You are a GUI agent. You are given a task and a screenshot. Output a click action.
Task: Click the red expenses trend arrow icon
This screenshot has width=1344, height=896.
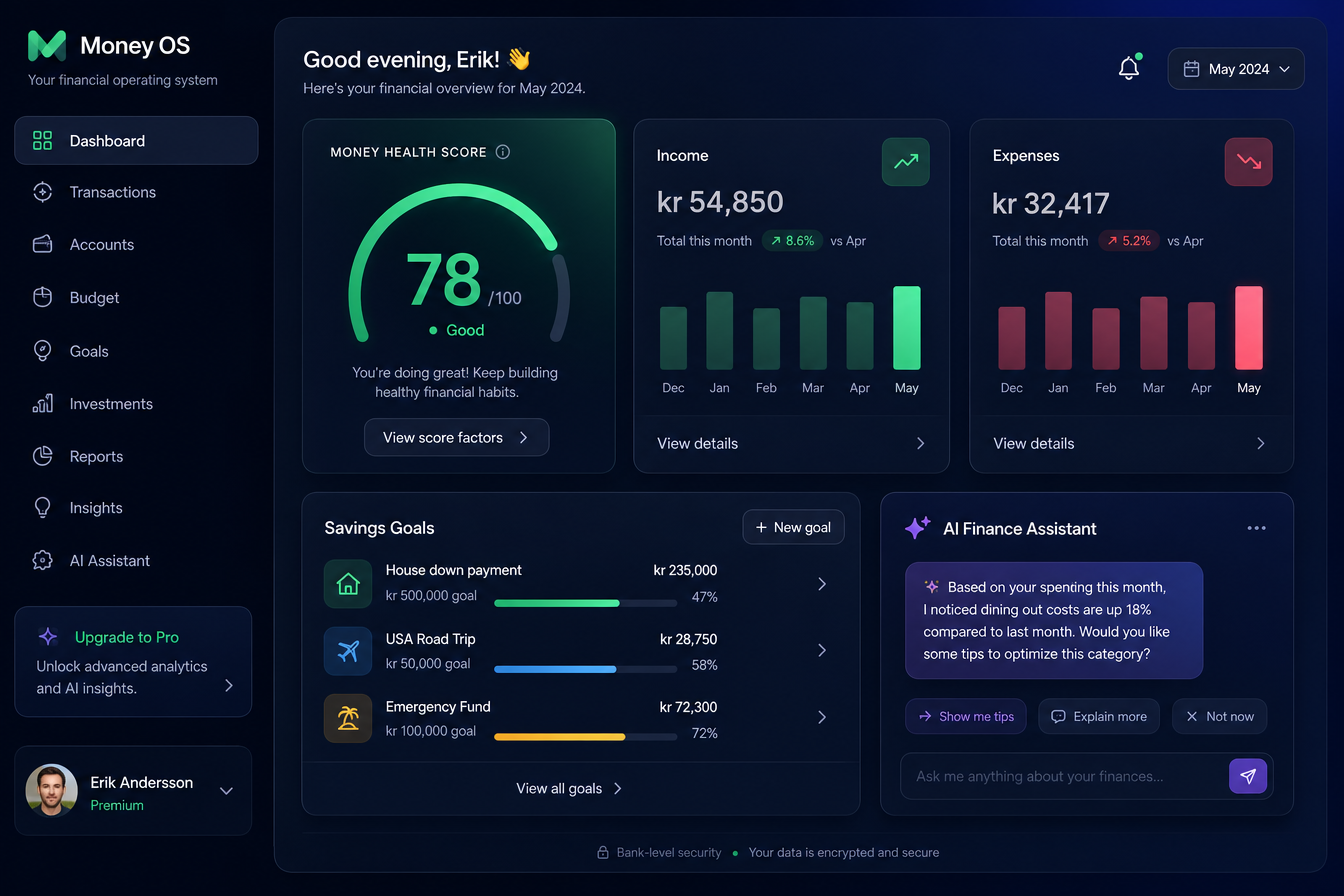click(x=1249, y=162)
